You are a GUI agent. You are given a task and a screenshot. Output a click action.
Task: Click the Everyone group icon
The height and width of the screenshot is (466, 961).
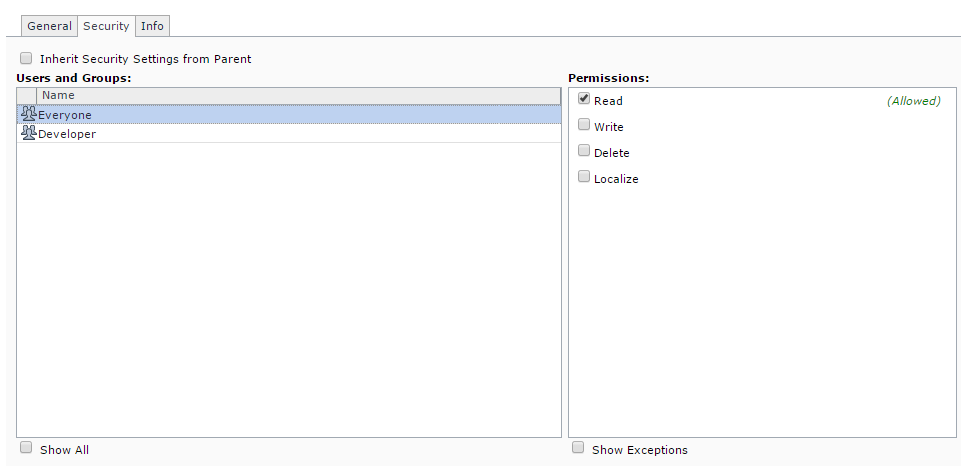coord(28,115)
